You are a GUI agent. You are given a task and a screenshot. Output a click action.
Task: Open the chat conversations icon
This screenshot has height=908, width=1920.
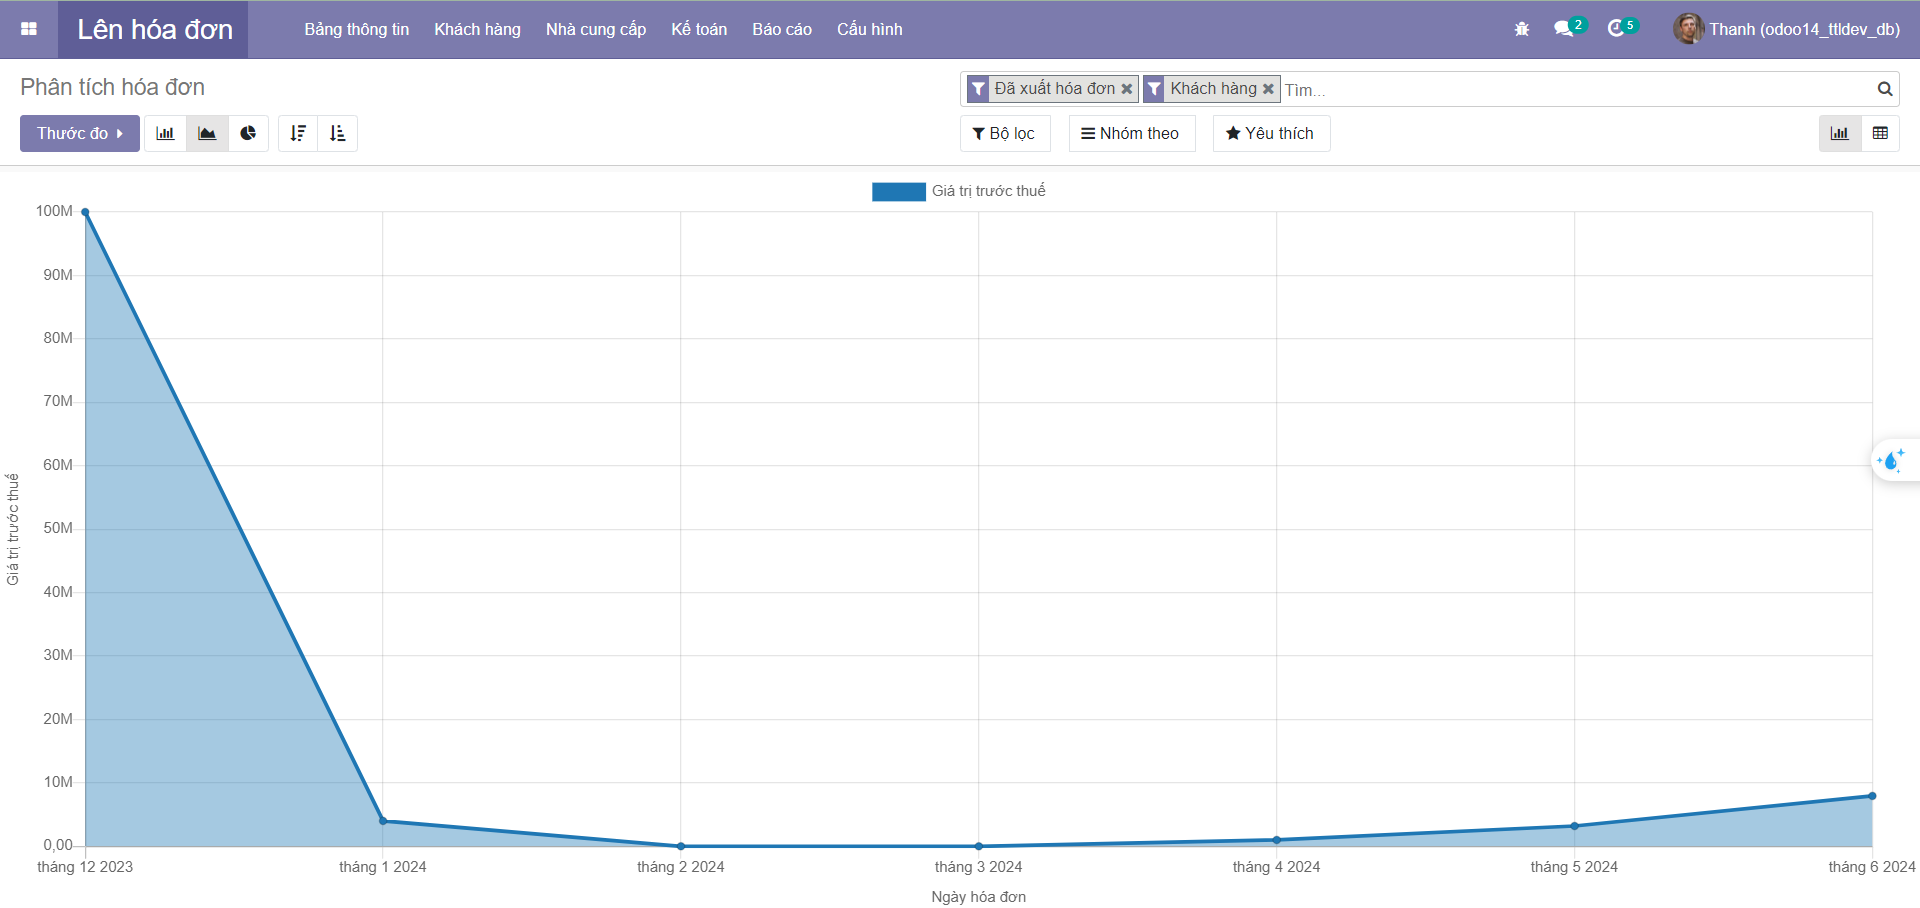coord(1563,29)
